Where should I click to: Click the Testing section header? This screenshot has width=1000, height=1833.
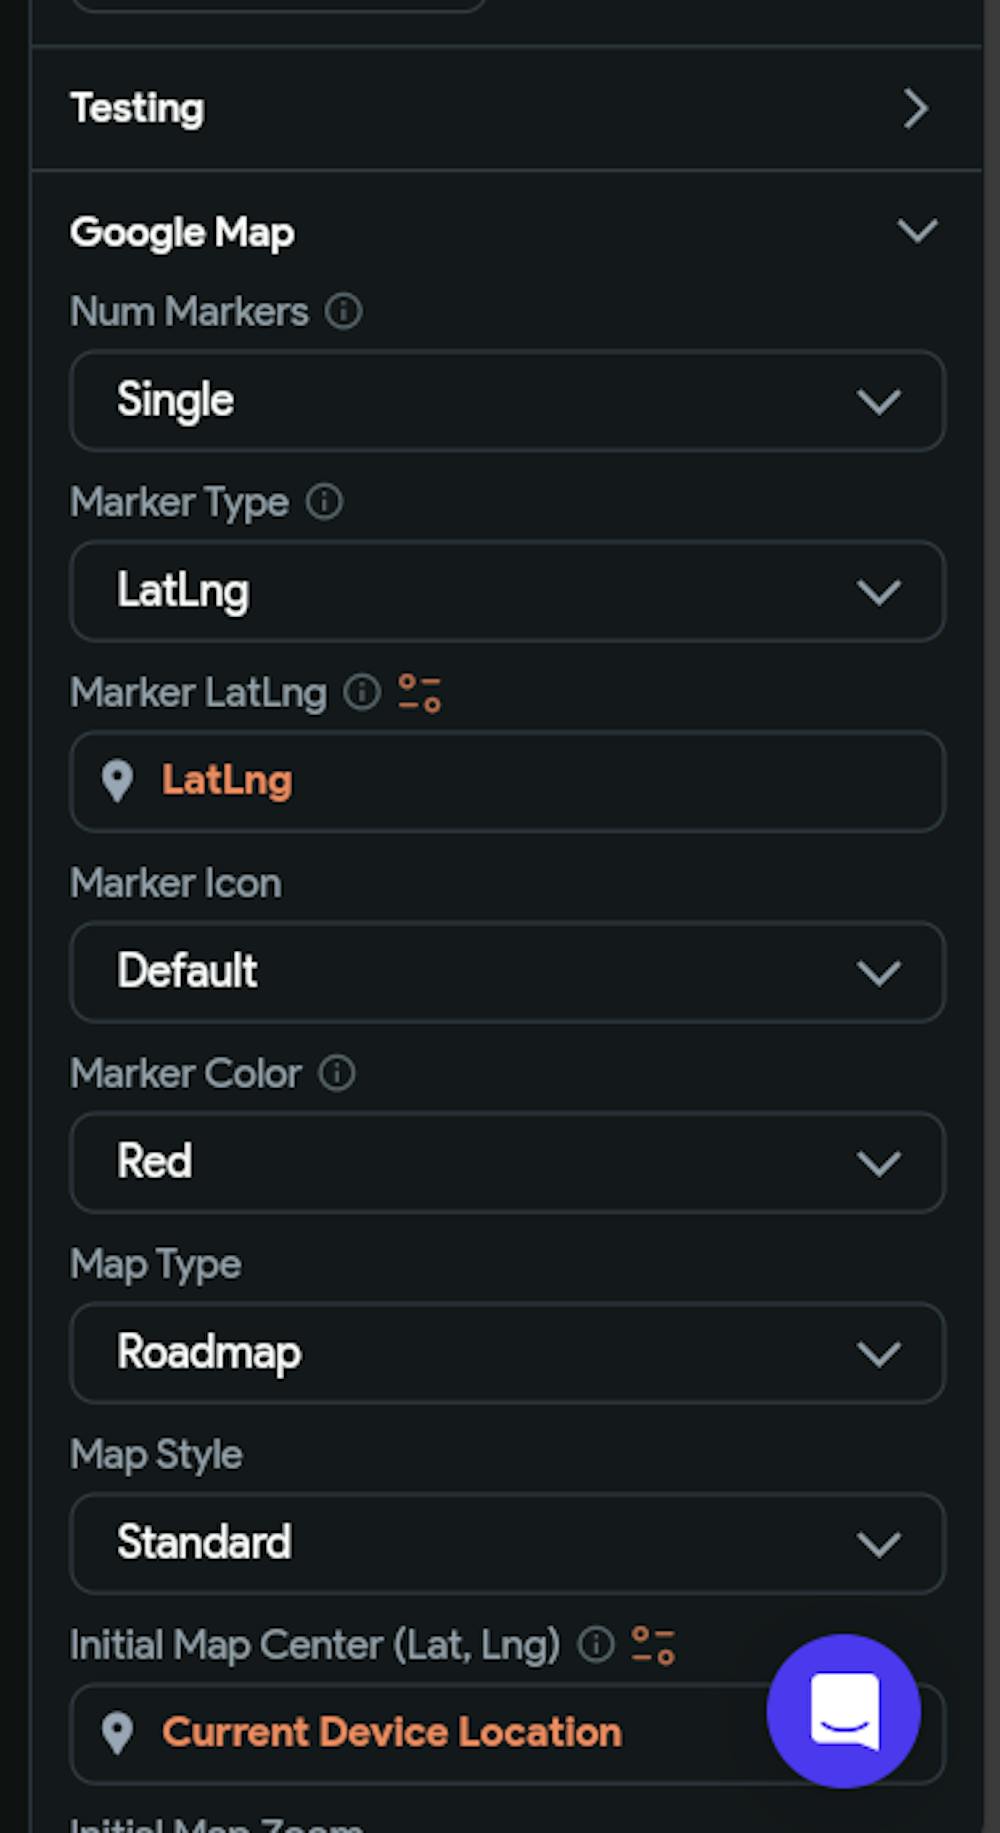pos(137,108)
